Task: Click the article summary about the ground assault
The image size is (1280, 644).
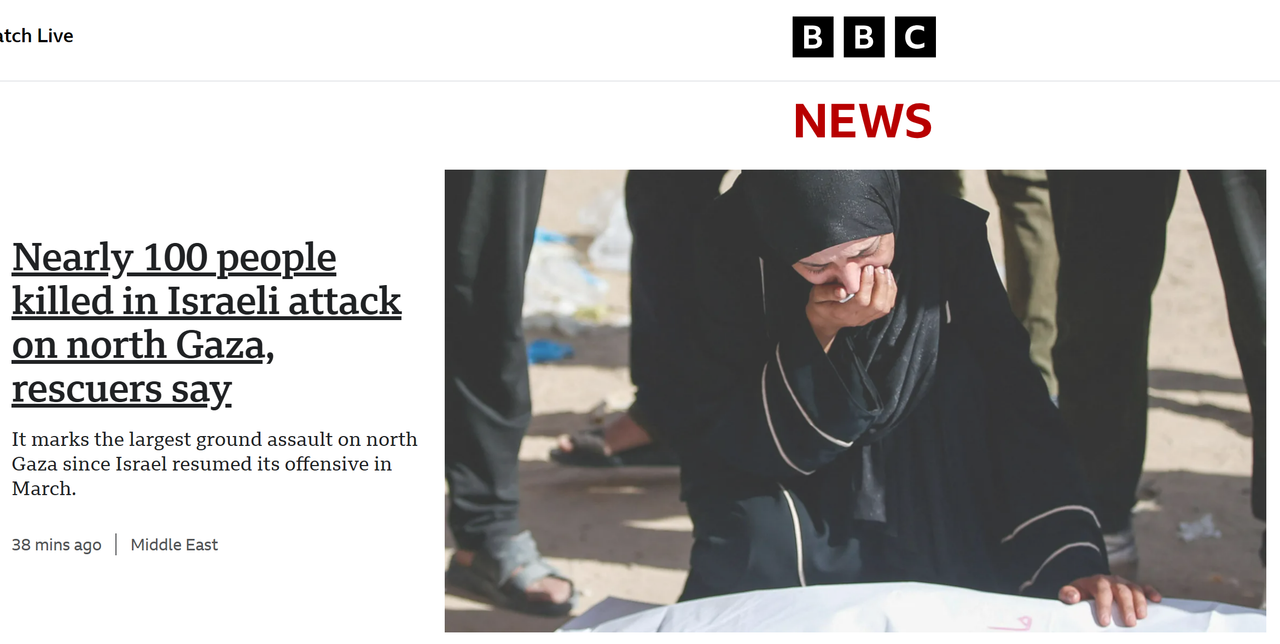Action: click(215, 464)
